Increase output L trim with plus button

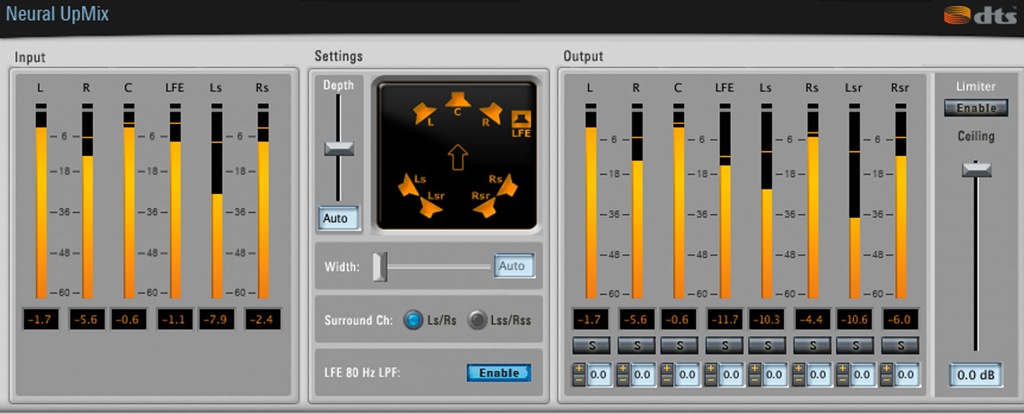(579, 369)
